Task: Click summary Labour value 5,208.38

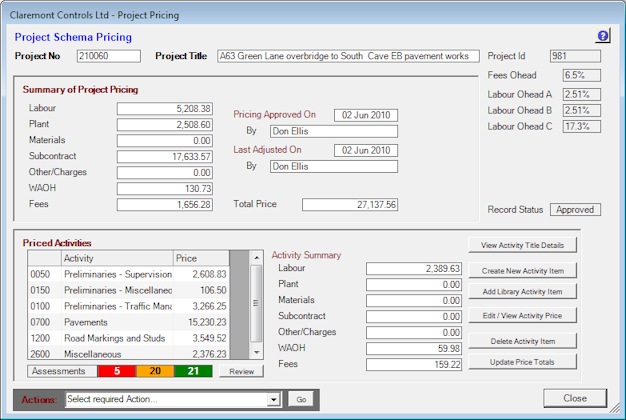Action: 164,109
